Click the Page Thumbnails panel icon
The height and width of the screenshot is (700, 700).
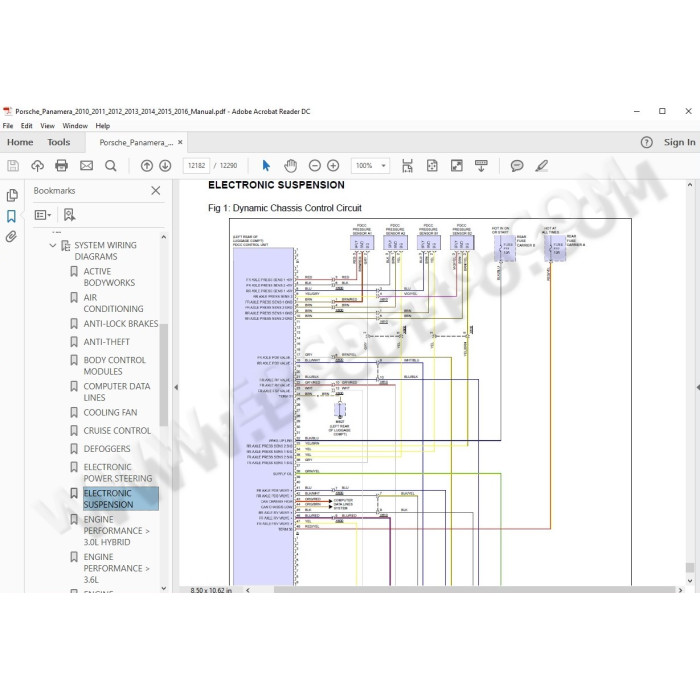12,195
